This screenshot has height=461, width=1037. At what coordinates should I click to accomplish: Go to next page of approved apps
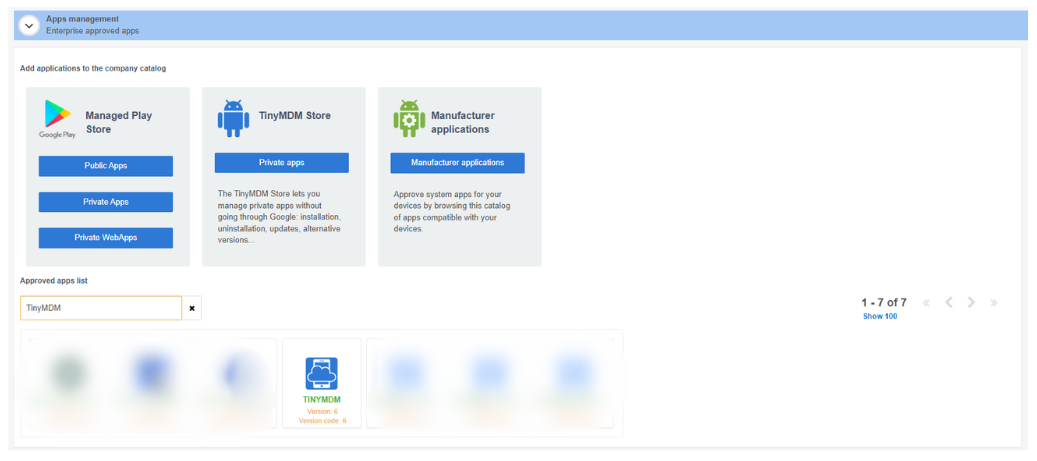point(971,303)
